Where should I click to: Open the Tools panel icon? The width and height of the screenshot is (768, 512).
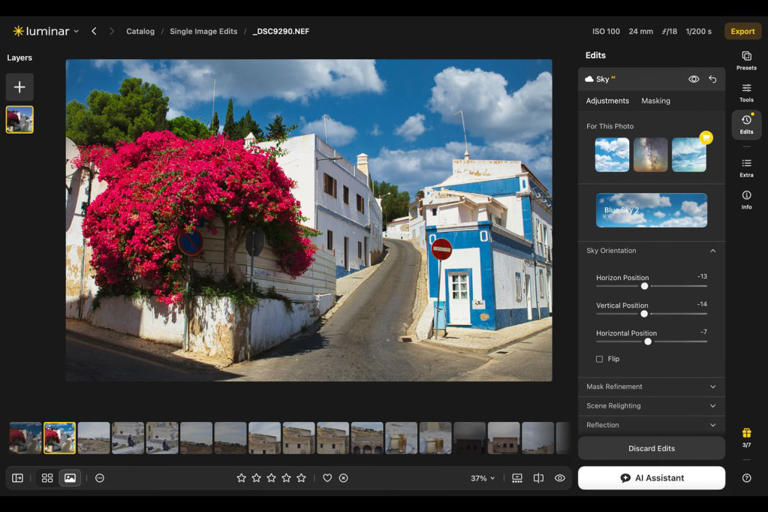click(x=746, y=92)
